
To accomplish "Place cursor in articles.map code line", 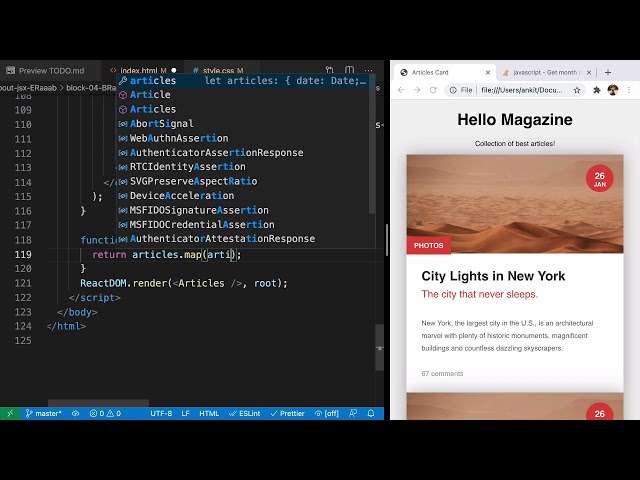I will (167, 254).
